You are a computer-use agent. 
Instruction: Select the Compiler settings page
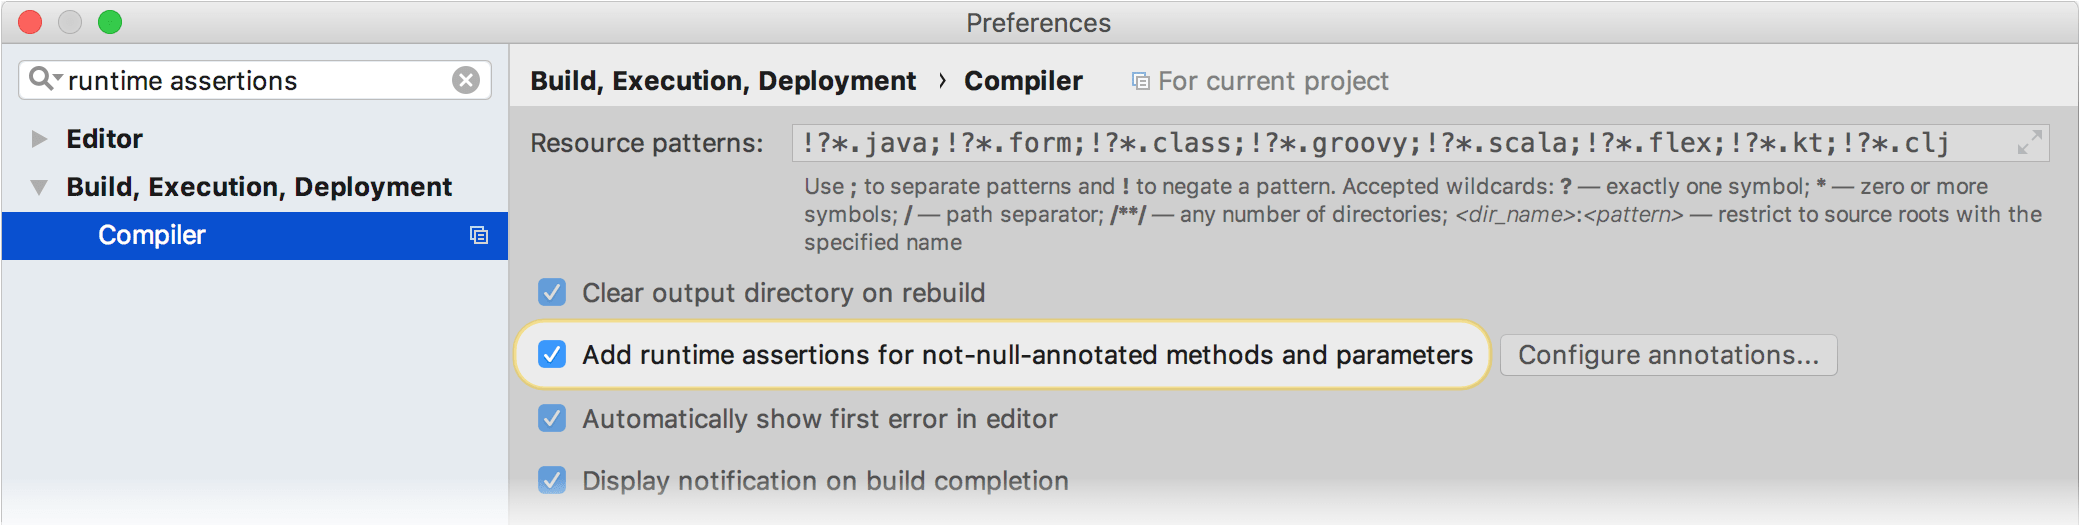click(x=152, y=235)
